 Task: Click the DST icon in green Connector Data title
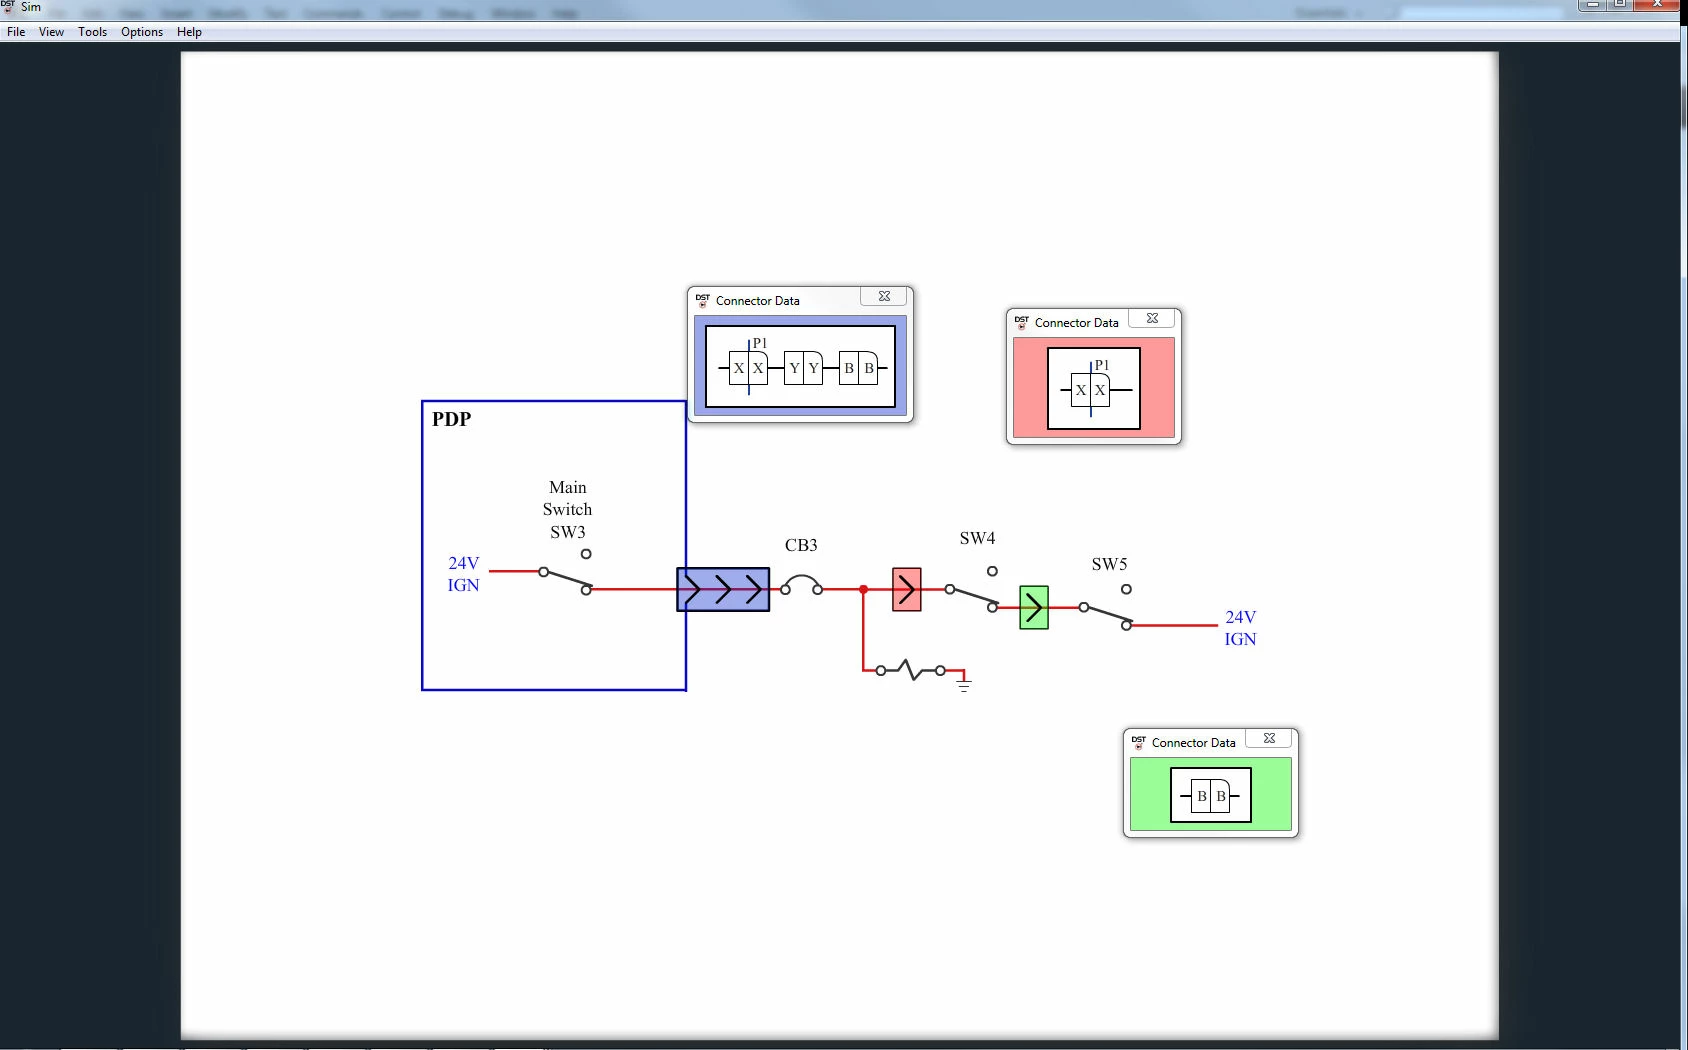pyautogui.click(x=1138, y=742)
